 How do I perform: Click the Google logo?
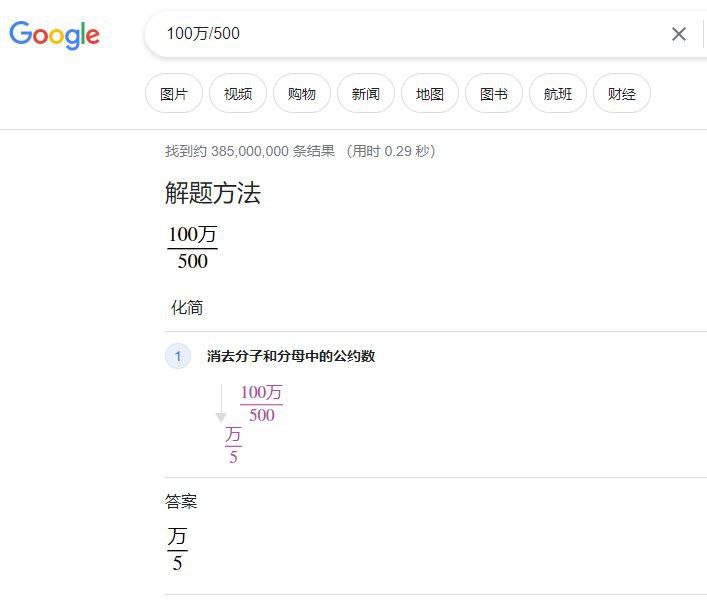55,35
